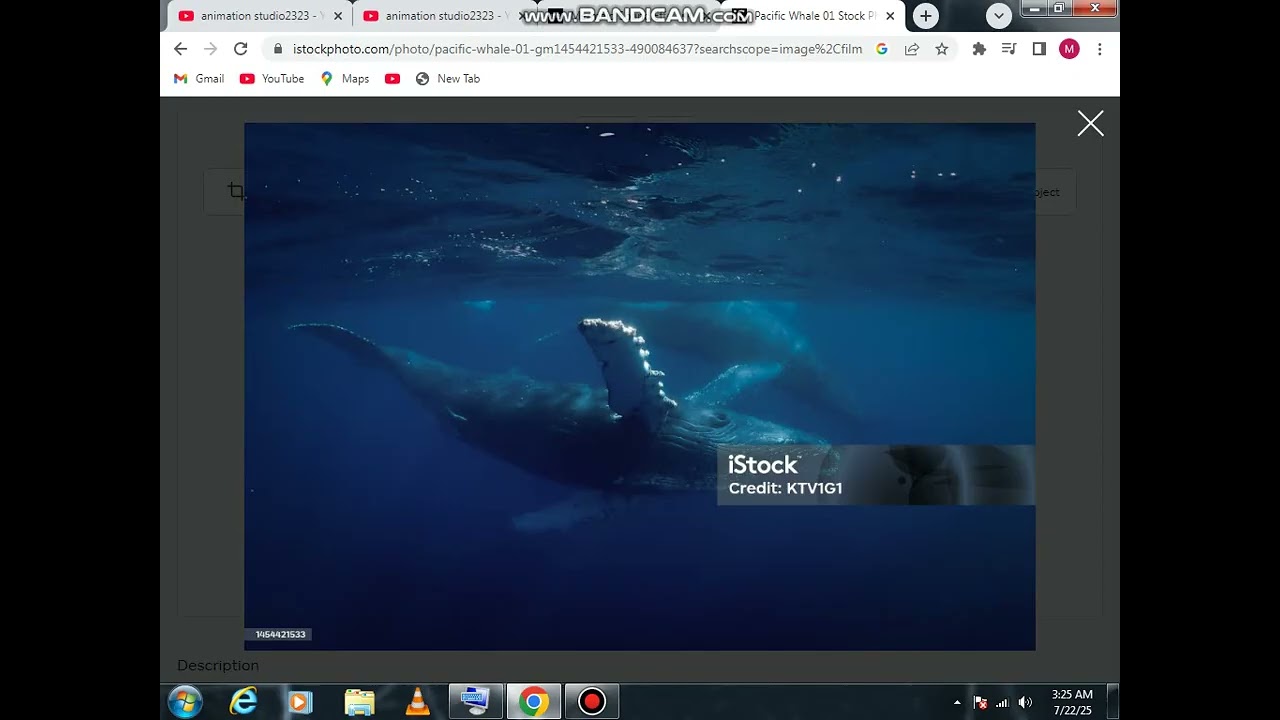Screen dimensions: 1280x720
Task: Launch Internet Explorer from taskbar
Action: point(243,701)
